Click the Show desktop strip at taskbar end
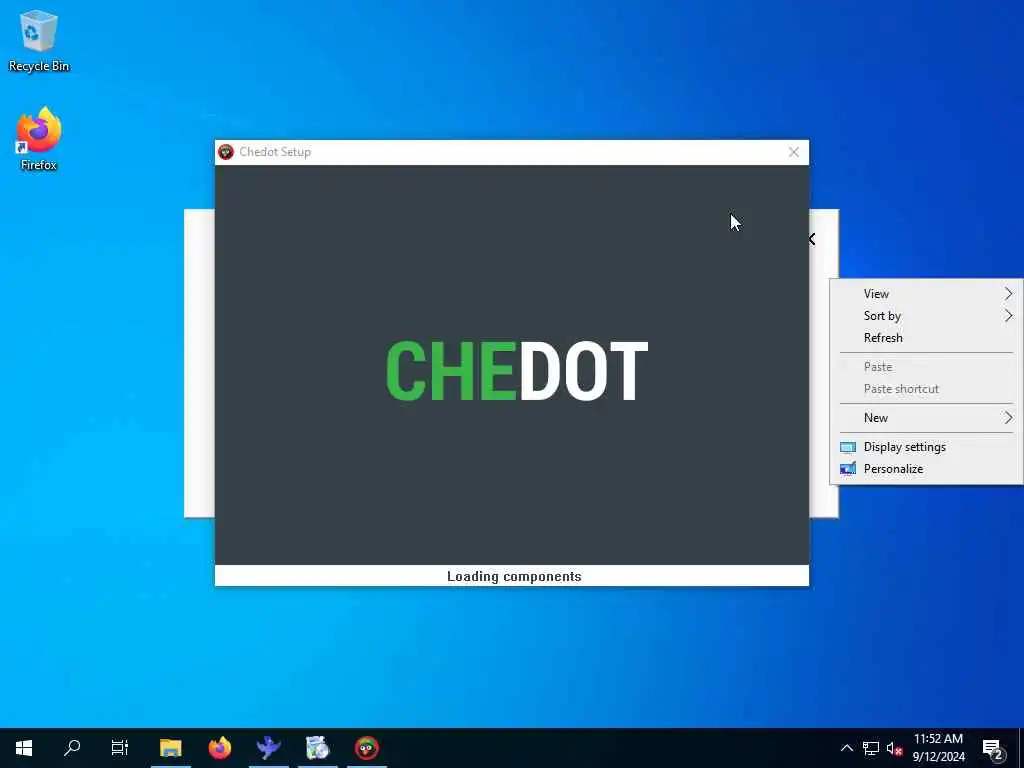 pyautogui.click(x=1021, y=748)
